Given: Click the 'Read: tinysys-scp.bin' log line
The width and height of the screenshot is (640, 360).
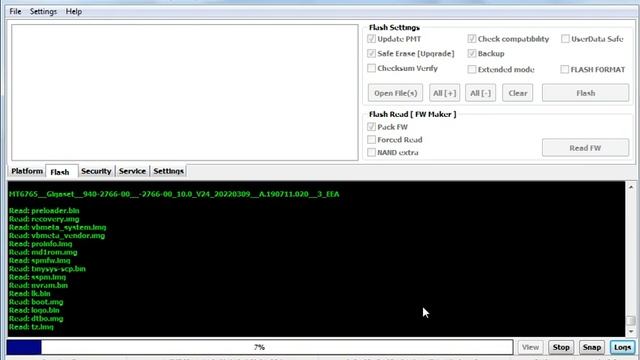Looking at the screenshot, I should click(x=47, y=269).
